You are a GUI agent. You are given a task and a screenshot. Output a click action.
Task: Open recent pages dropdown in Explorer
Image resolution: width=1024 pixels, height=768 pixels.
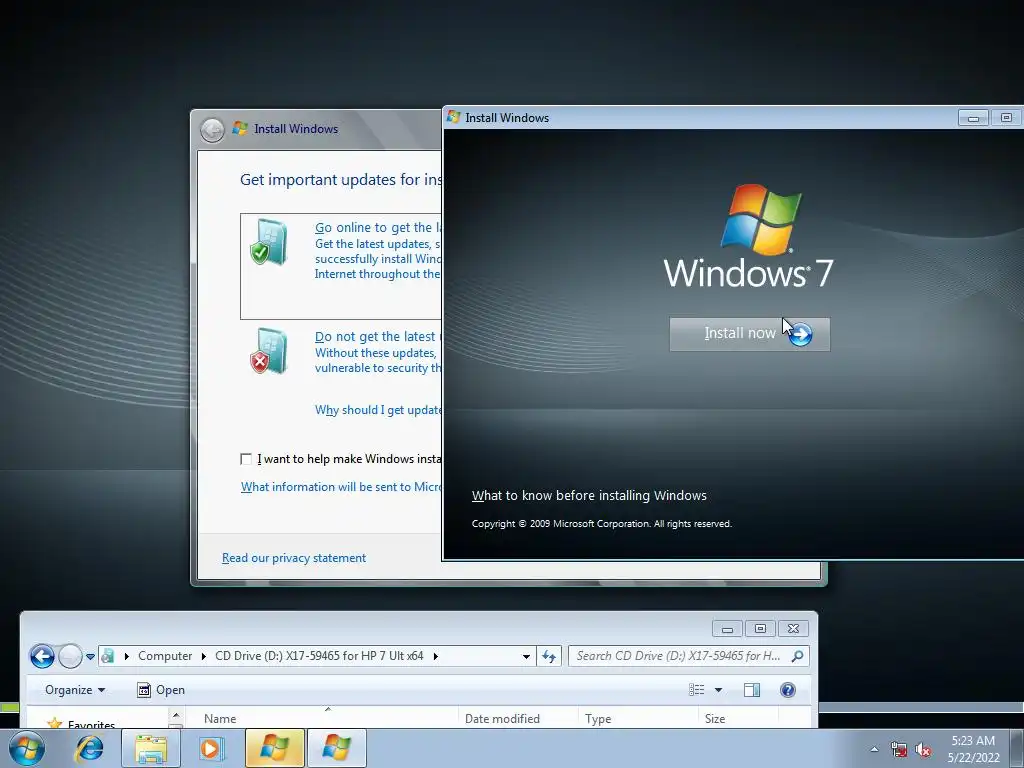pos(90,656)
